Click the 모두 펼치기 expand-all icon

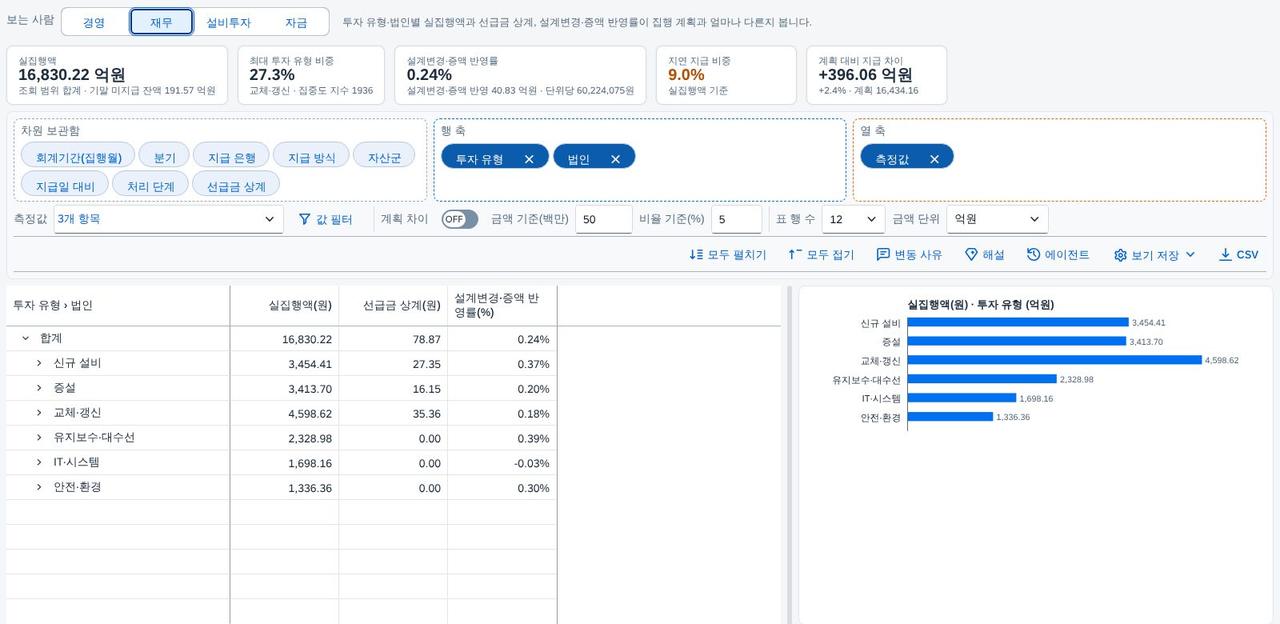pos(696,255)
